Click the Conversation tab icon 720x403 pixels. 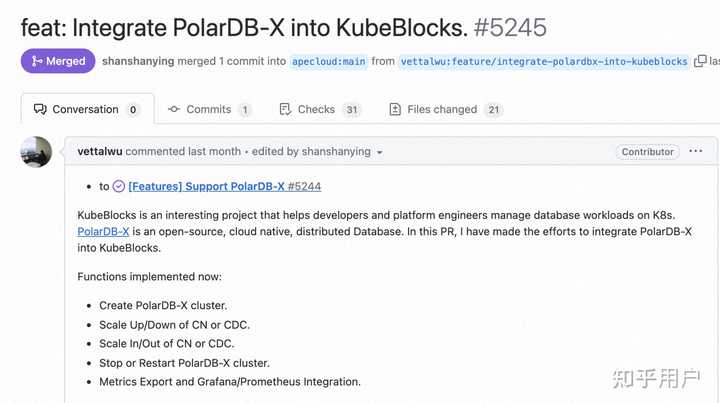[x=40, y=109]
